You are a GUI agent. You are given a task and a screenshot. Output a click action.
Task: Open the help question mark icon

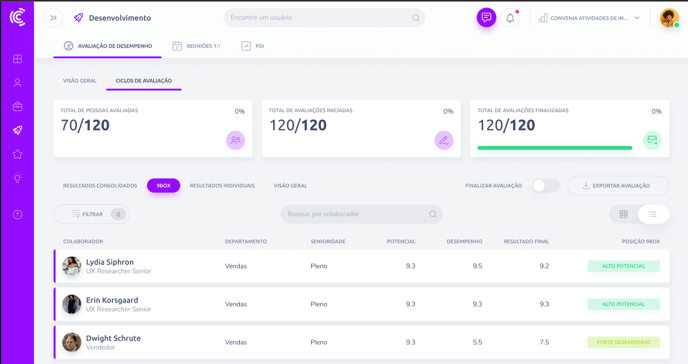(18, 214)
